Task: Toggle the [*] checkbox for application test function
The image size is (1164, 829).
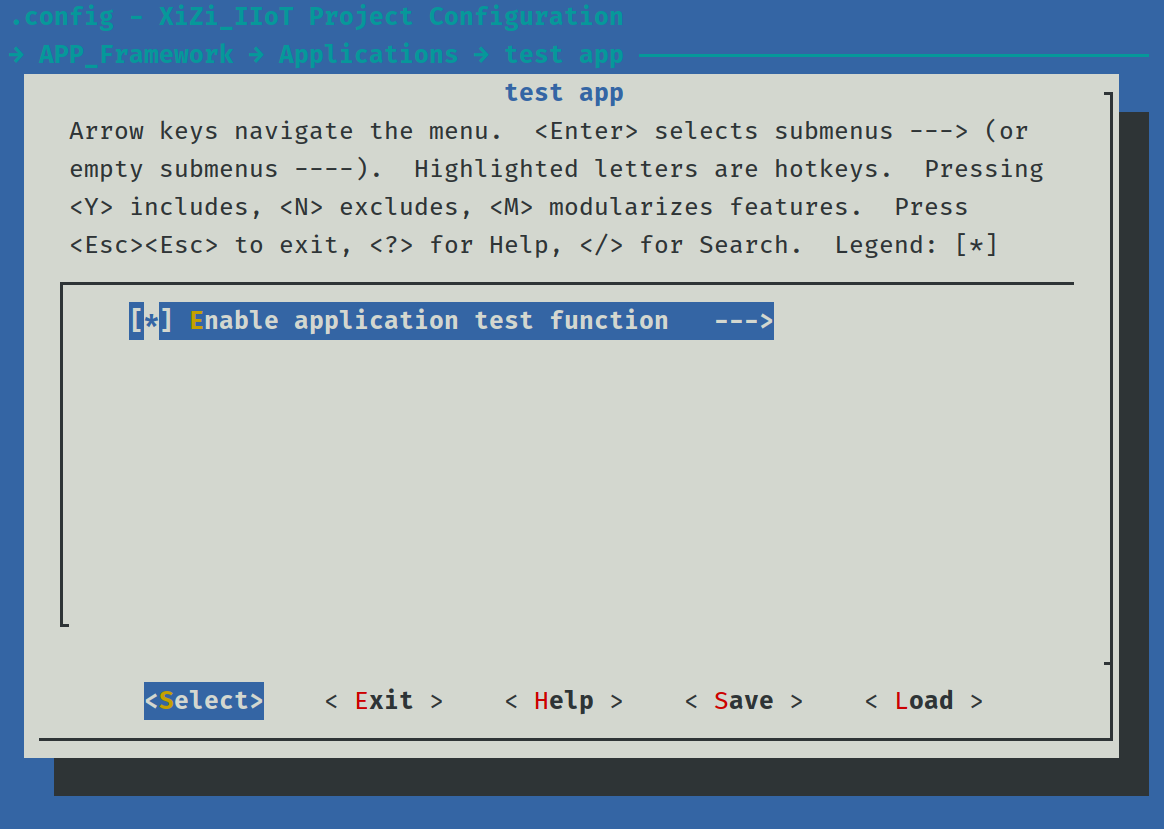Action: coord(151,321)
